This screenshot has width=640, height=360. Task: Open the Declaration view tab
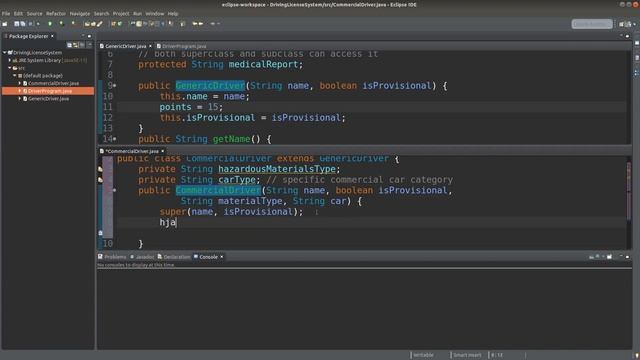174,257
